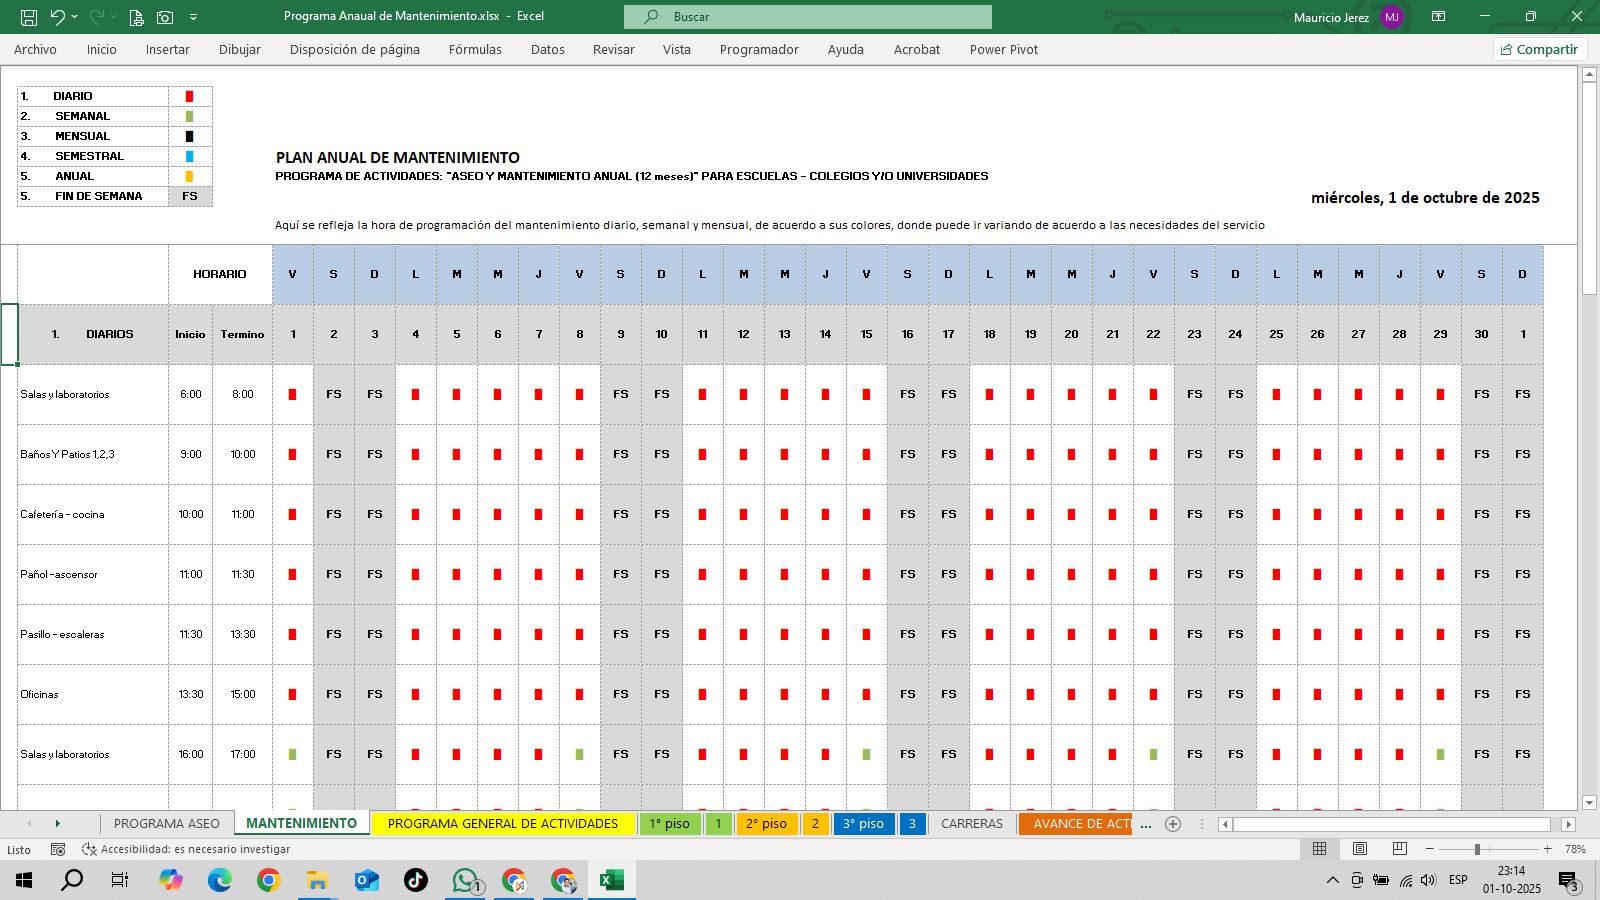Undo the last action

point(58,17)
